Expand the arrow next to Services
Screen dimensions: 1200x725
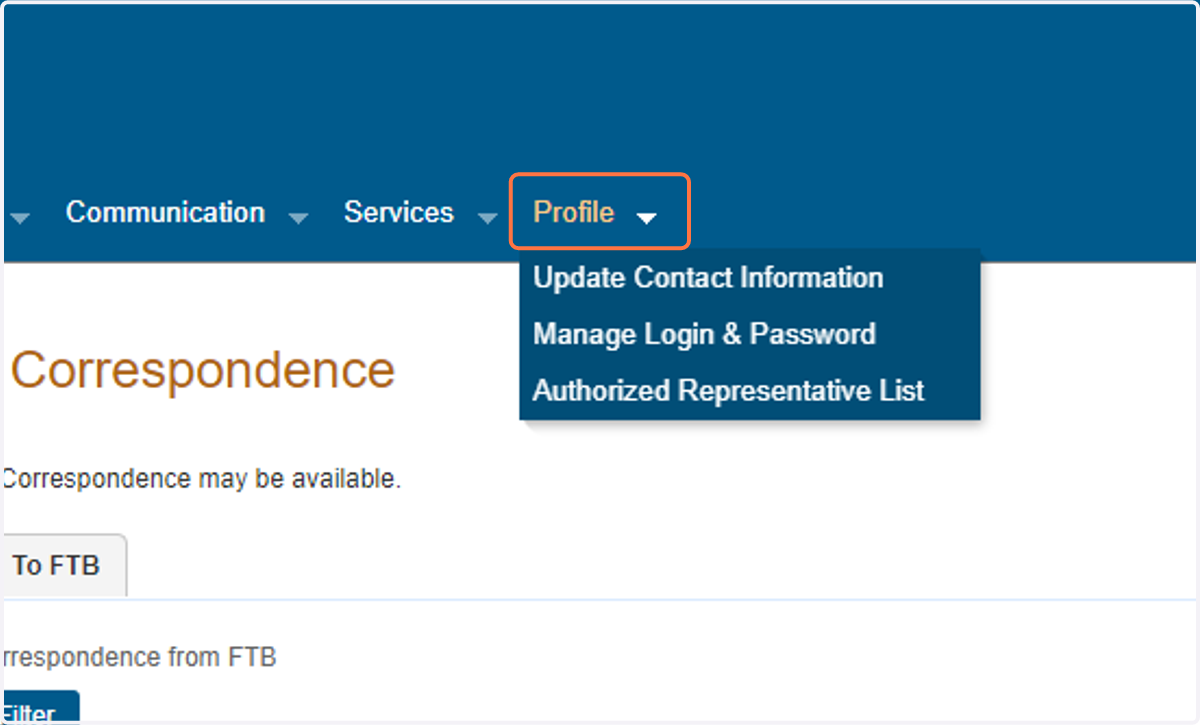pyautogui.click(x=487, y=217)
